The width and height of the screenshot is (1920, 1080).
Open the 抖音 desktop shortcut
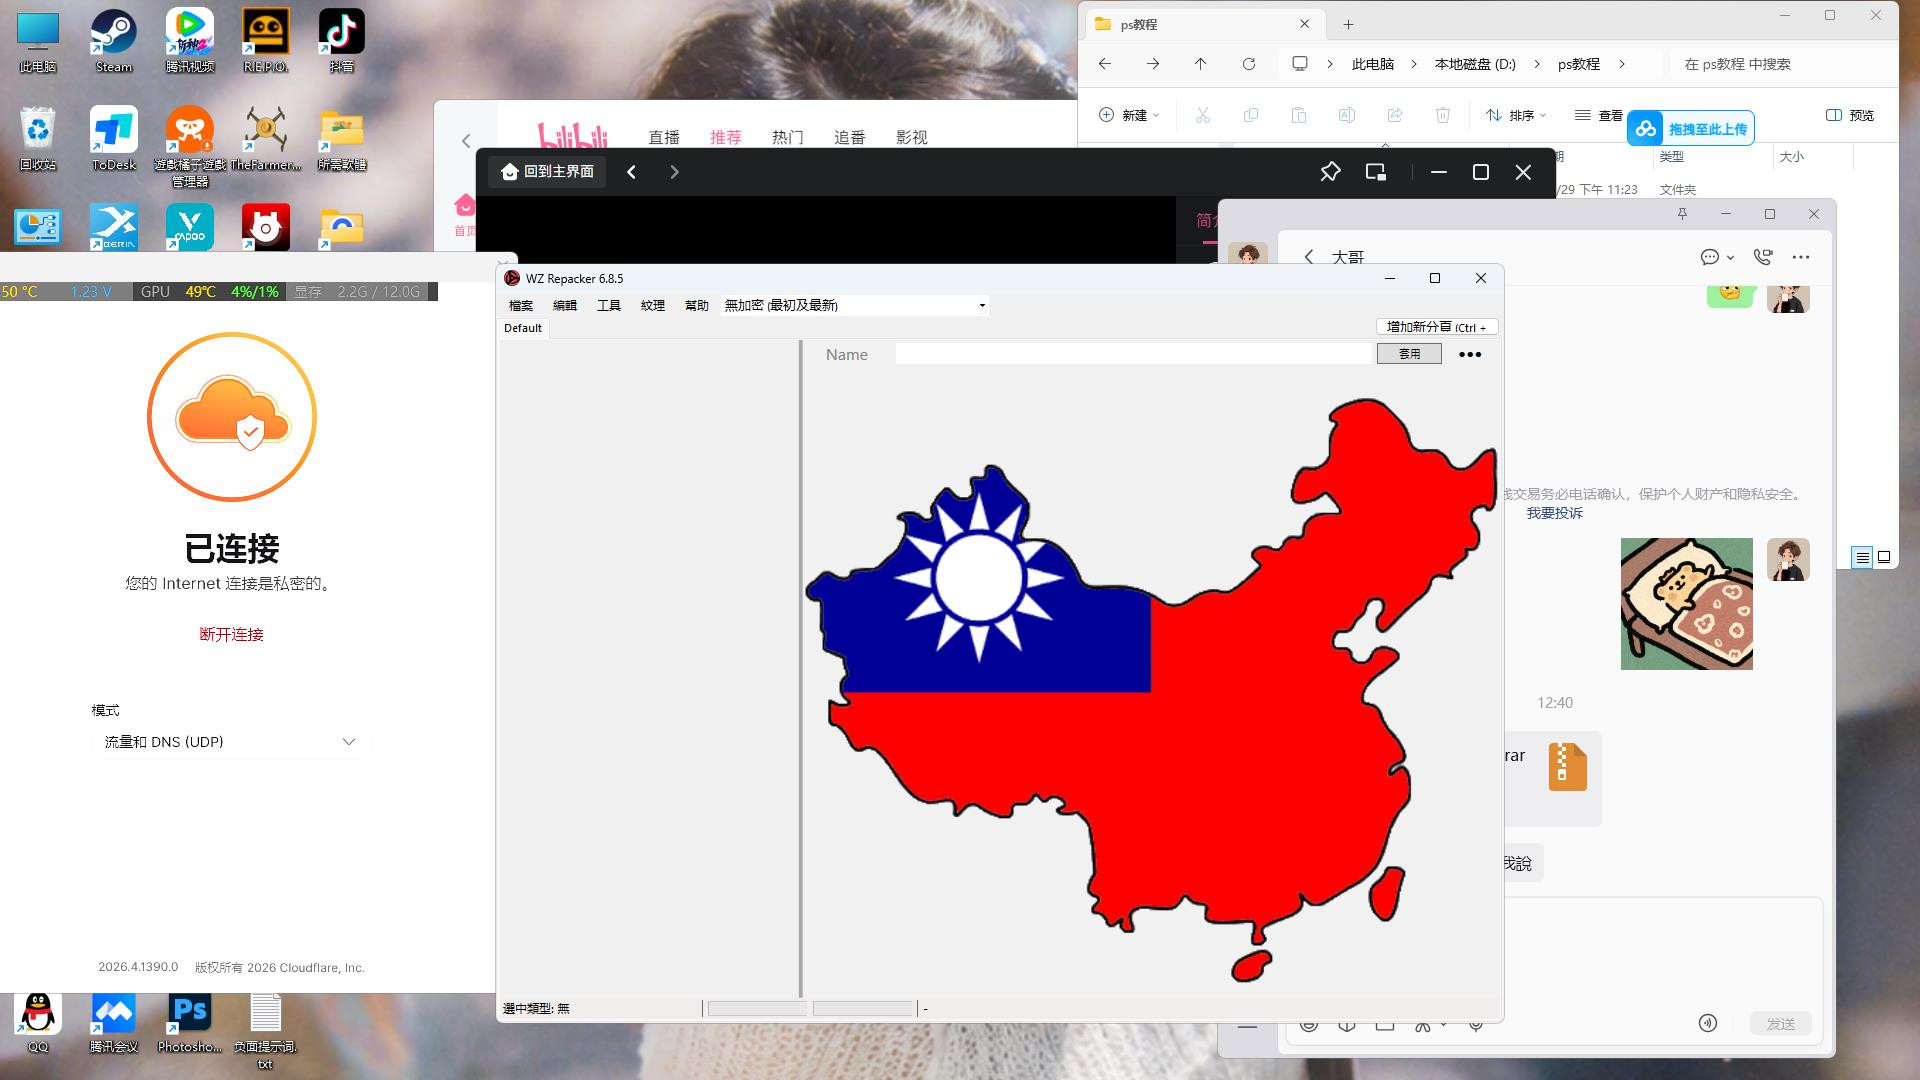tap(342, 40)
